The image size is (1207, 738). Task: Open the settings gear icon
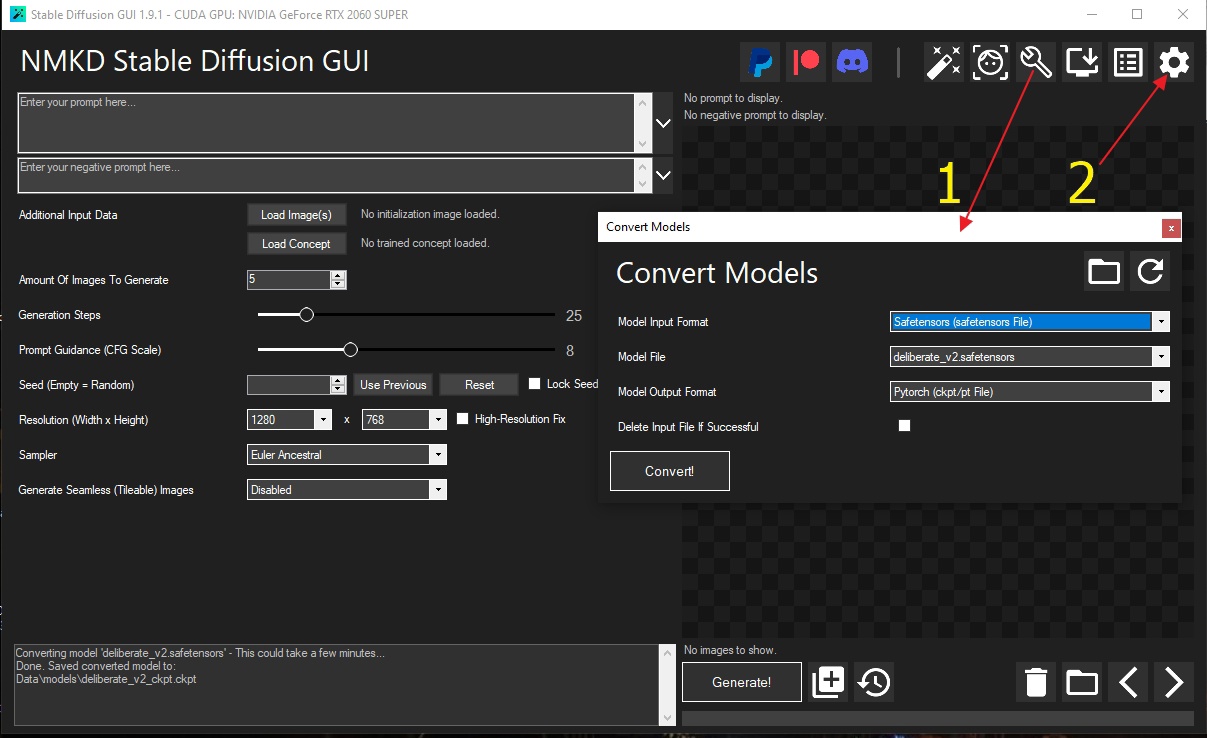coord(1174,62)
